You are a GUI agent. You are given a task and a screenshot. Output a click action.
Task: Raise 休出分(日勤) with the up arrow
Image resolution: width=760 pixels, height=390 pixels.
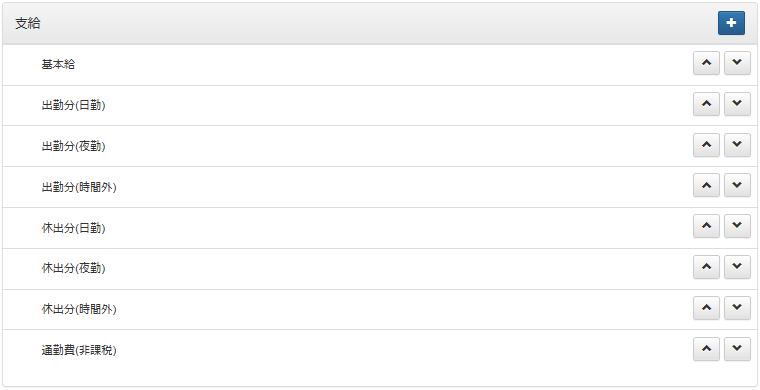pos(706,226)
